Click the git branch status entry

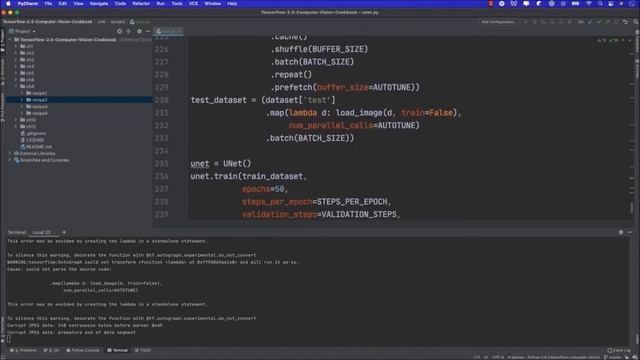(x=613, y=357)
